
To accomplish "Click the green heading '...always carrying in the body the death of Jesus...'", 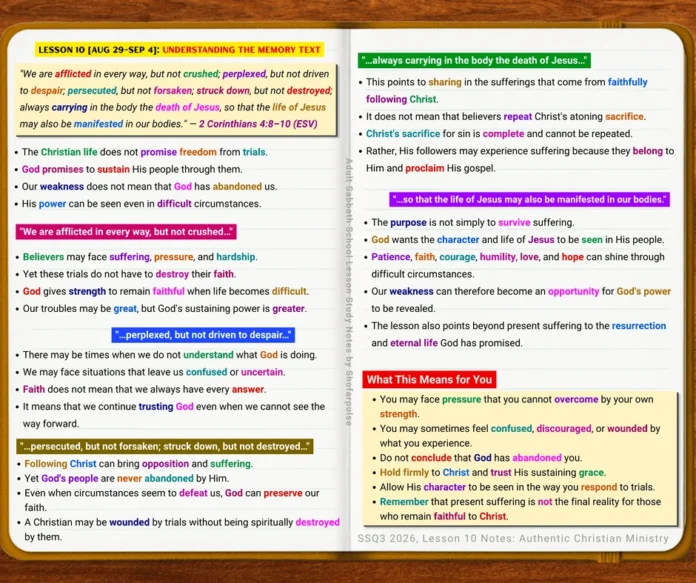I will [474, 61].
